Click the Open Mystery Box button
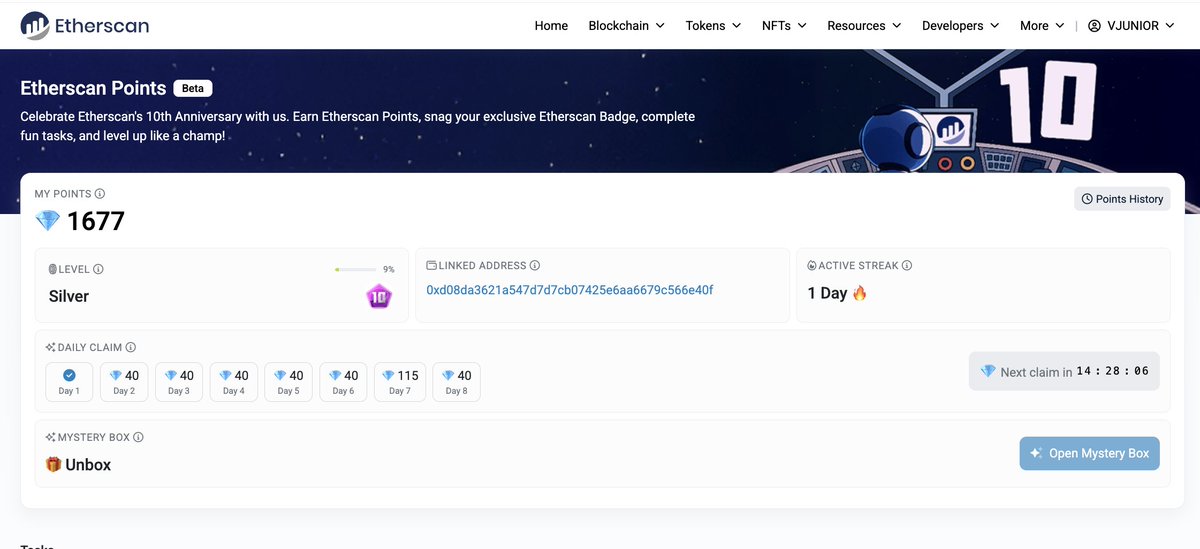 1089,453
